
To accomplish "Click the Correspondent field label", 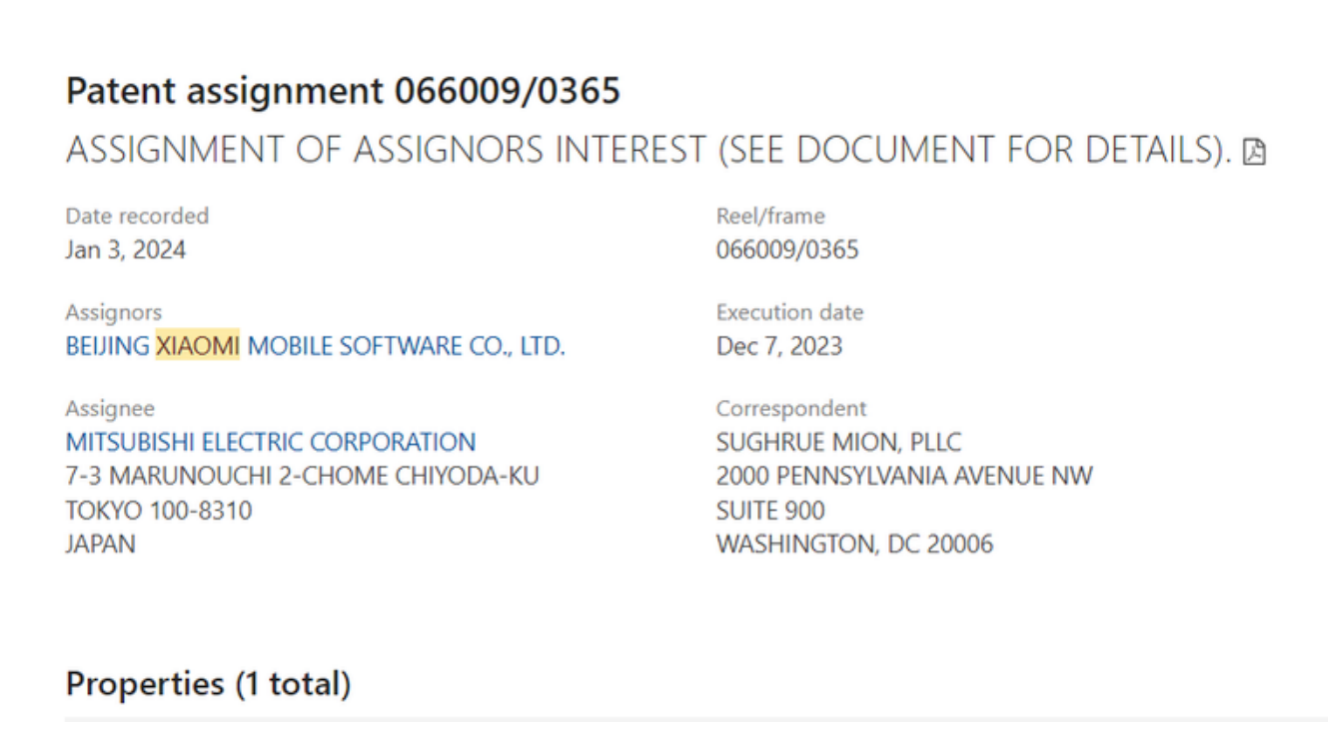I will click(x=791, y=408).
